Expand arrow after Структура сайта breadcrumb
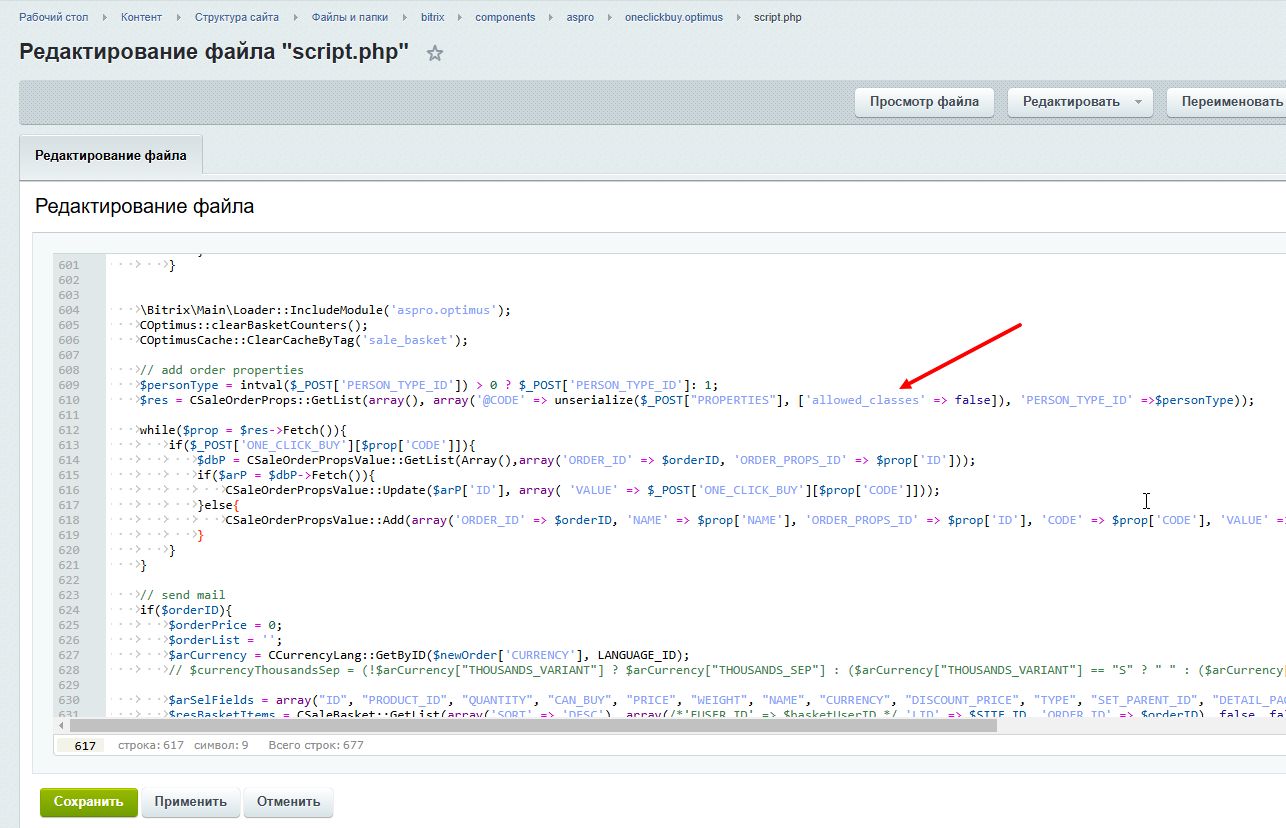Viewport: 1286px width, 828px height. [x=296, y=17]
